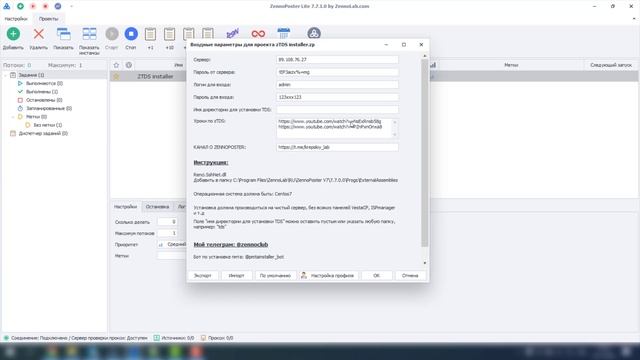This screenshot has height=360, width=640.
Task: Select Остановлены (0) in tree
Action: [44, 100]
